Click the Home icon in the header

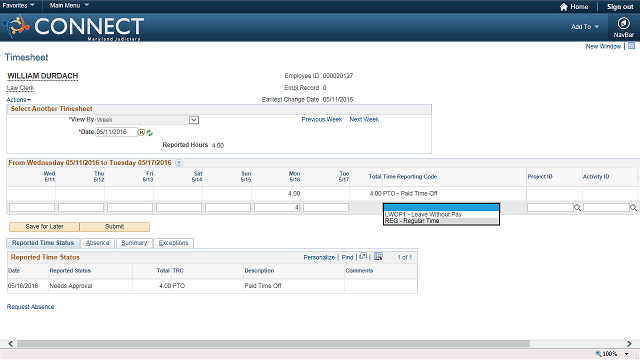pos(564,7)
